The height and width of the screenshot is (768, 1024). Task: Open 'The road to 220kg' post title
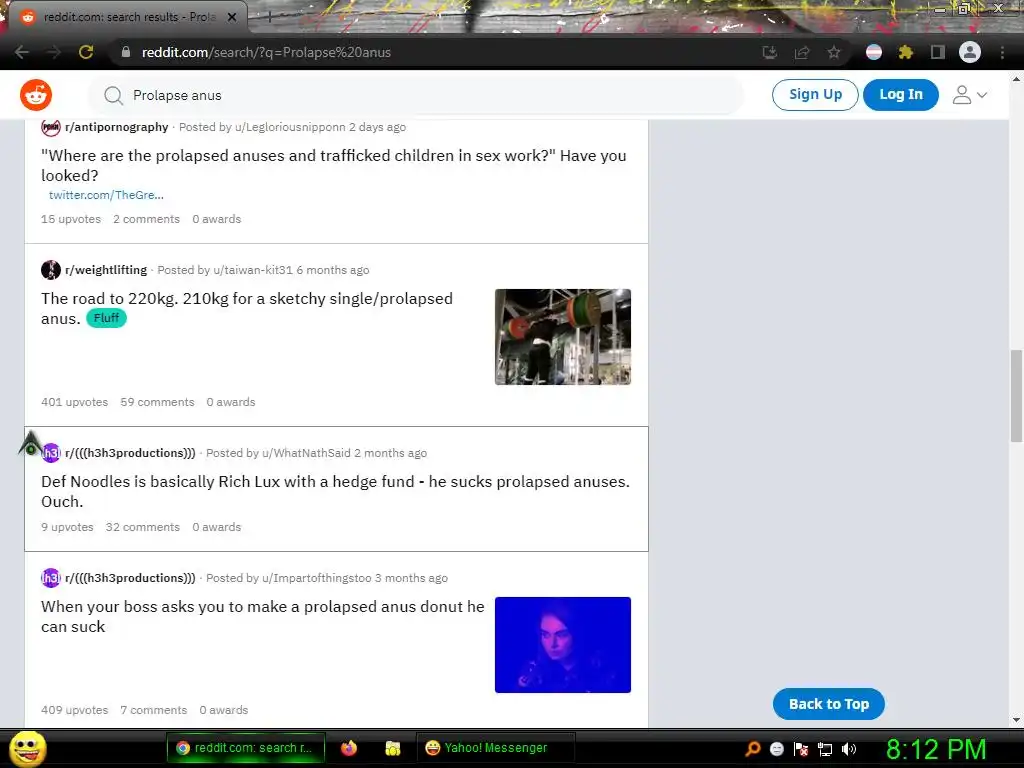(x=247, y=308)
